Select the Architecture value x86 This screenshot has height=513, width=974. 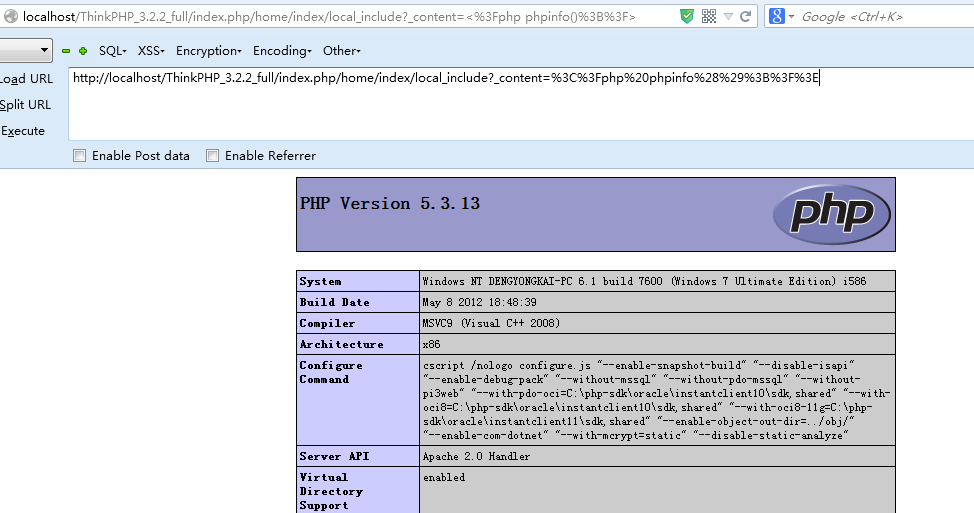(432, 345)
